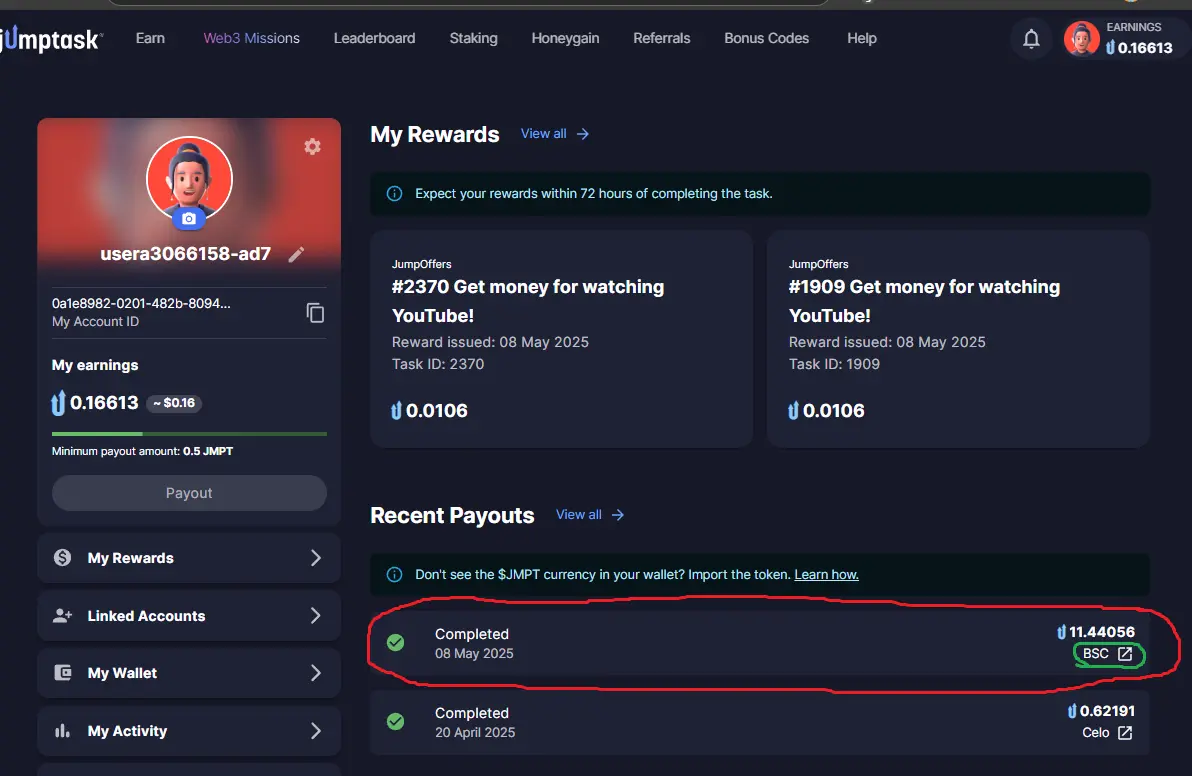Click username usera3066158-ad7
1192x776 pixels.
[185, 254]
